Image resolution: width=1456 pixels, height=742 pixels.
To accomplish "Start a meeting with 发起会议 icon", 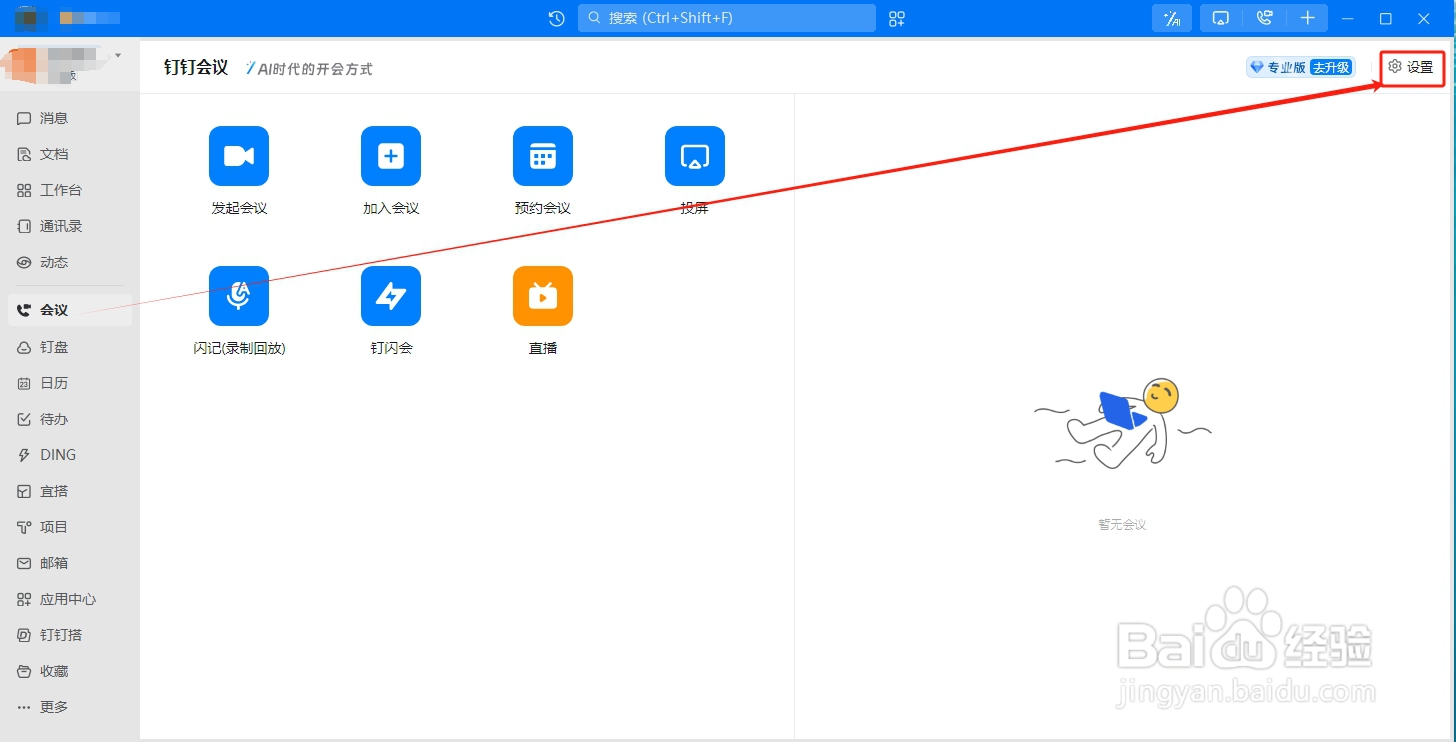I will pos(239,156).
